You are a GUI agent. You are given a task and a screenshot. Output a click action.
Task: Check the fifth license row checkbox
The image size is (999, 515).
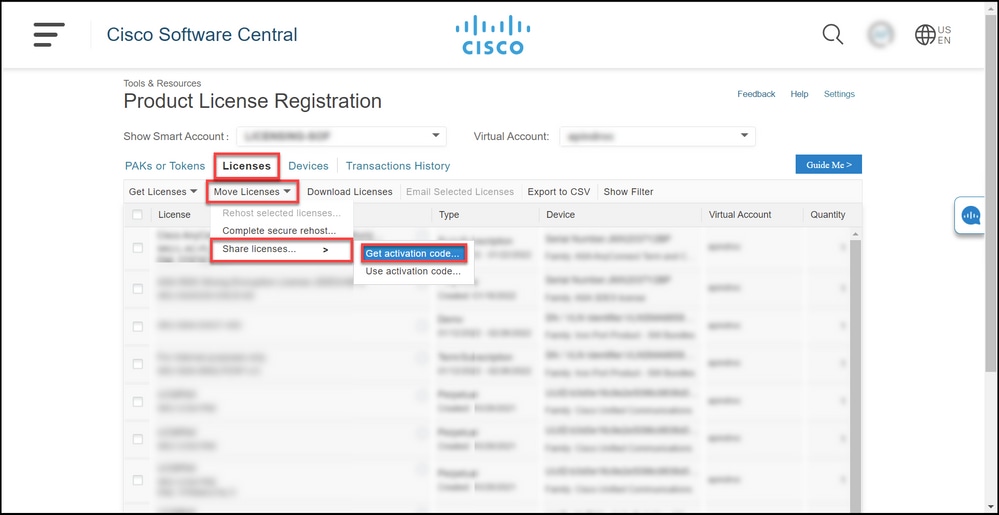138,402
